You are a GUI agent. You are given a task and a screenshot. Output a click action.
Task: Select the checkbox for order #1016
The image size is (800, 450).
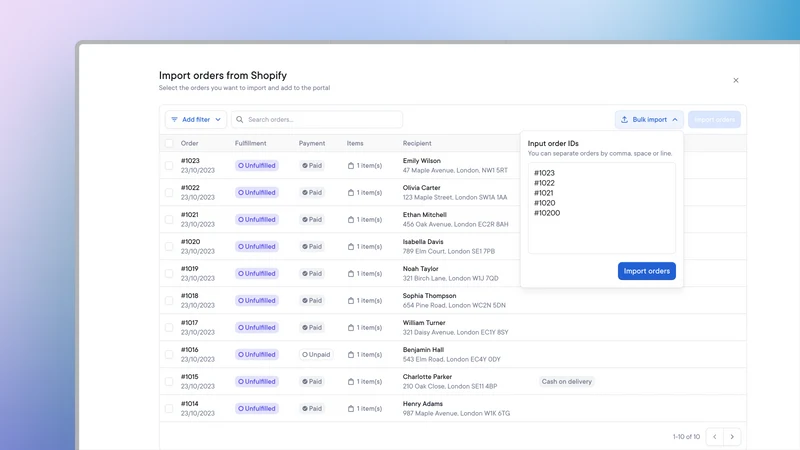pyautogui.click(x=169, y=355)
